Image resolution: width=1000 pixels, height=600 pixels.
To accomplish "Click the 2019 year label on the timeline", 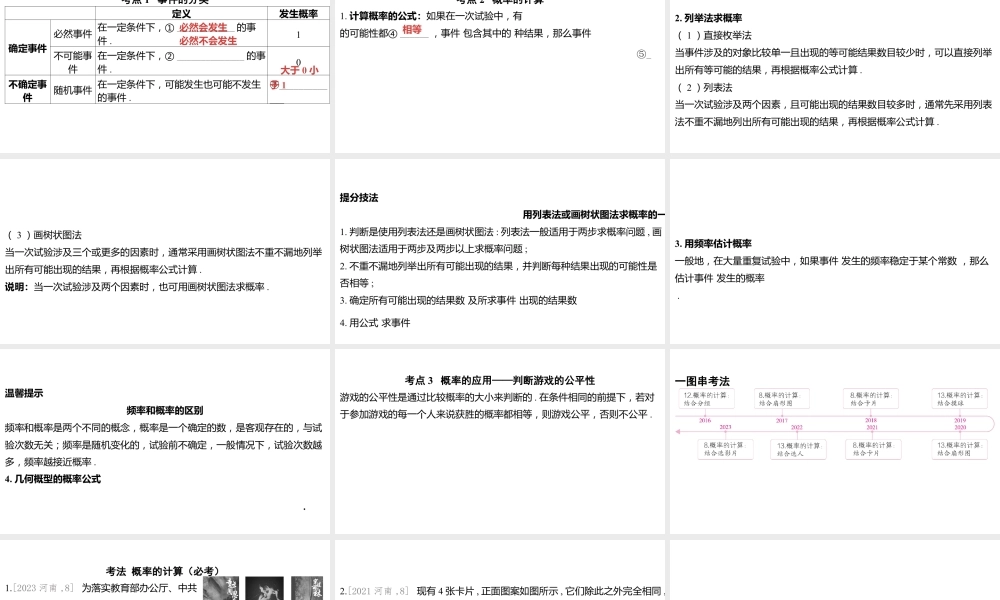I will (960, 420).
